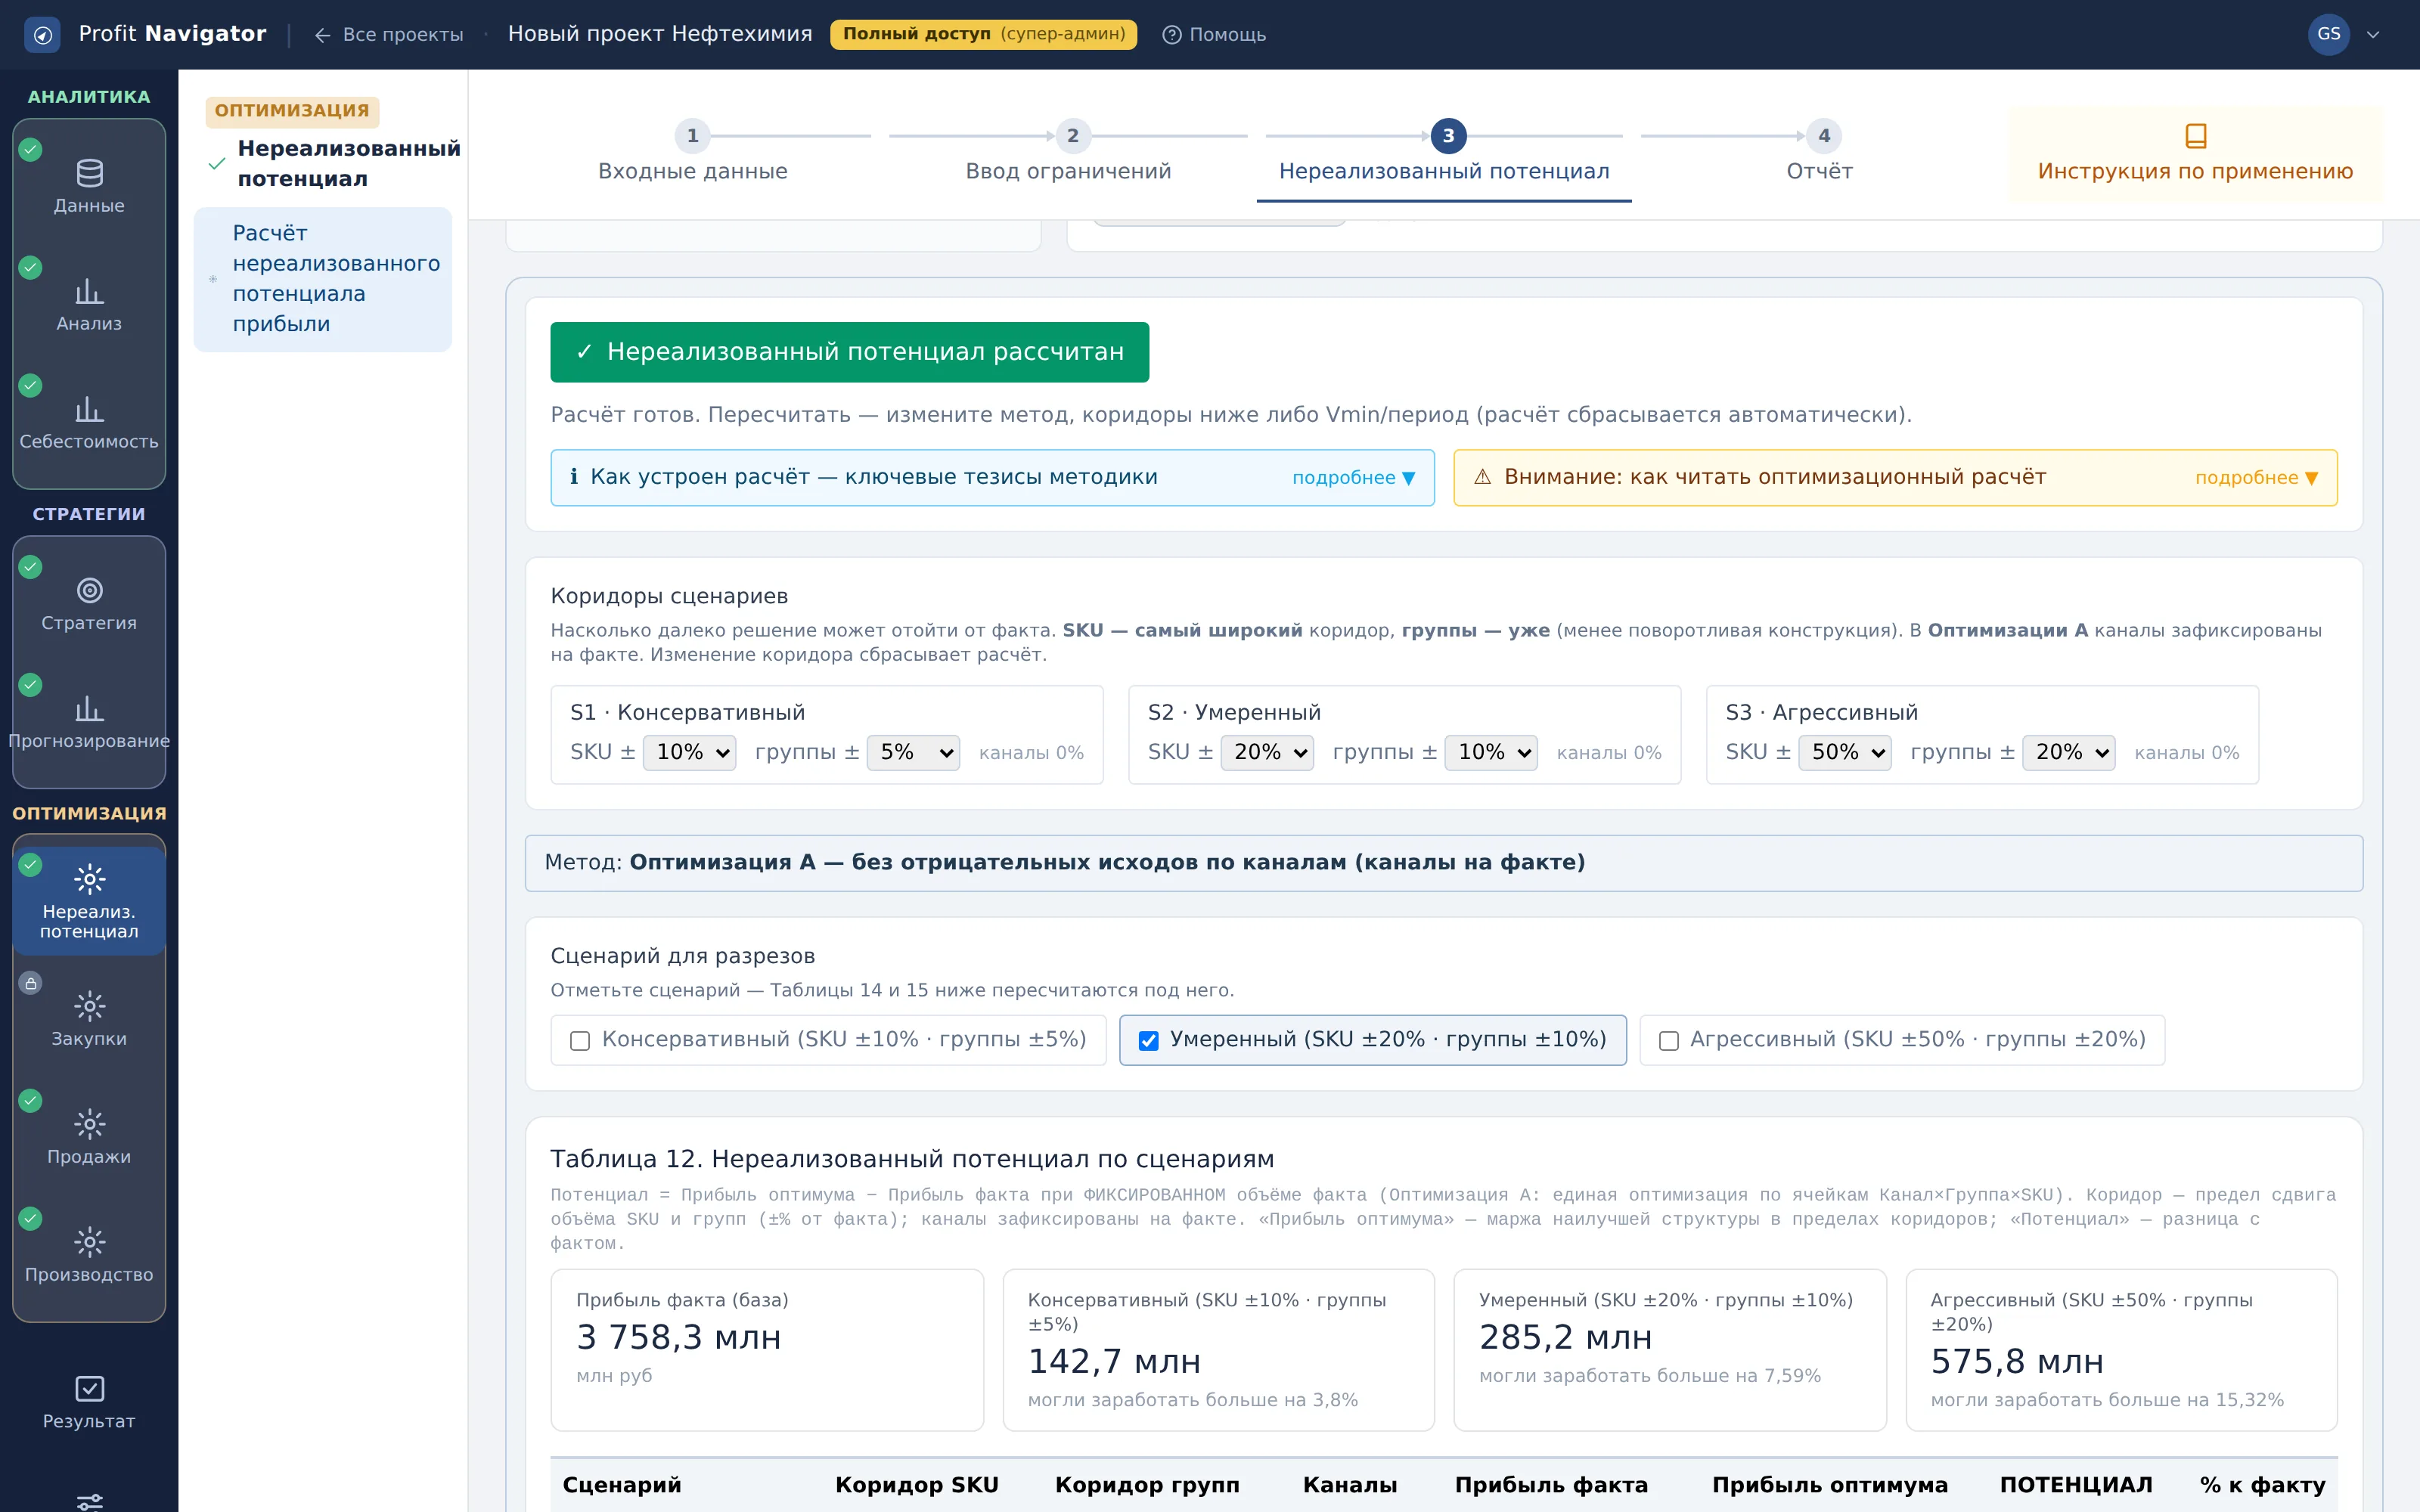The image size is (2420, 1512).
Task: Select Расчёт нереализованного потенциала прибыли item
Action: click(x=322, y=279)
